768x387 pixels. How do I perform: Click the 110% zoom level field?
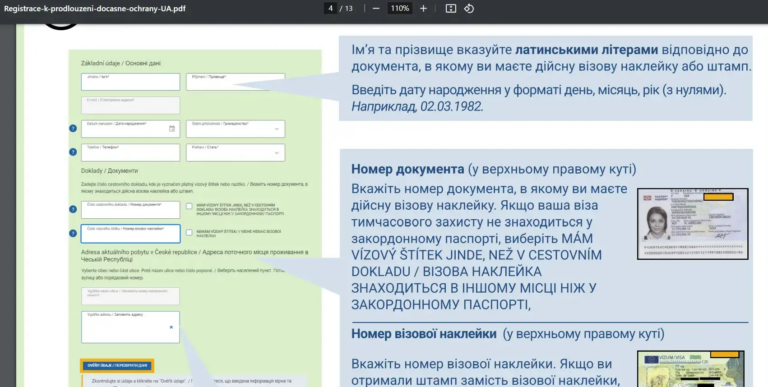point(400,8)
